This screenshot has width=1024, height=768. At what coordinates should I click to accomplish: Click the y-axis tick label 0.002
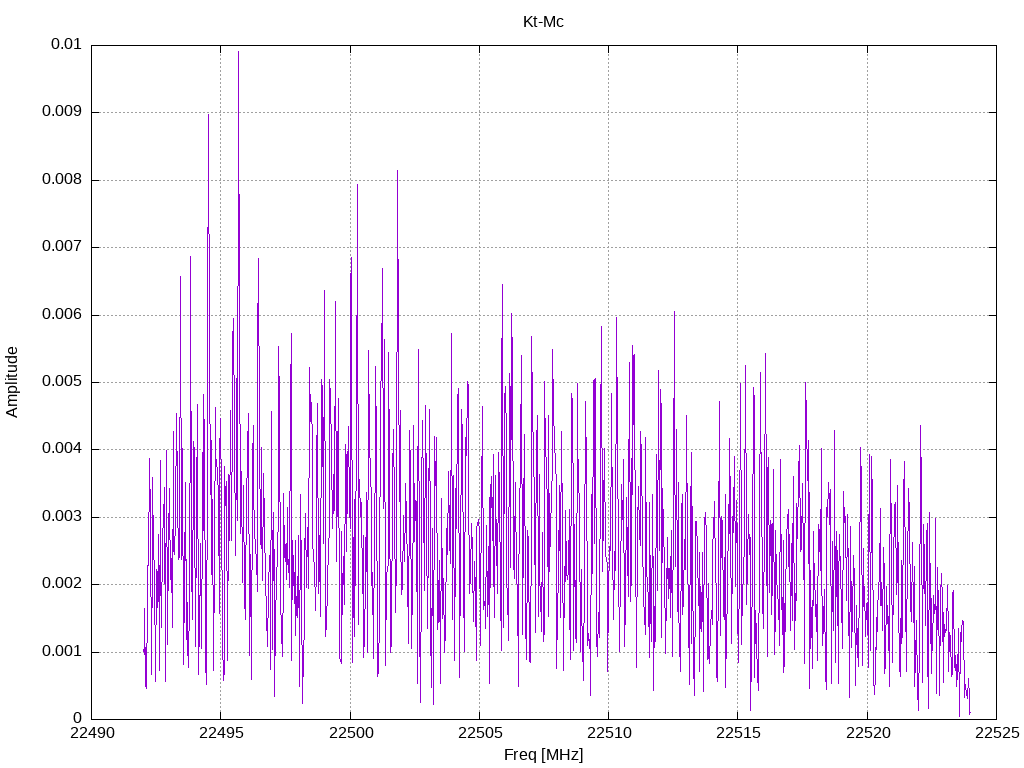62,584
